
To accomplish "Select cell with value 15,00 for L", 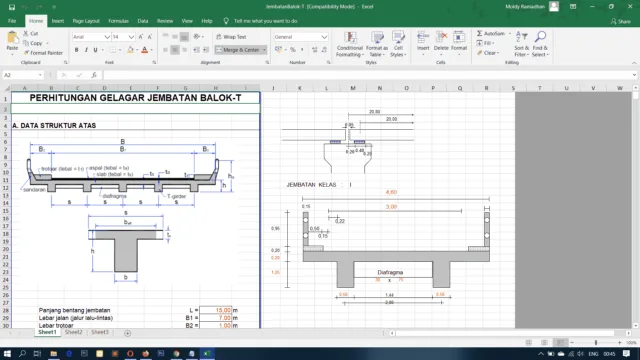I will pyautogui.click(x=215, y=310).
